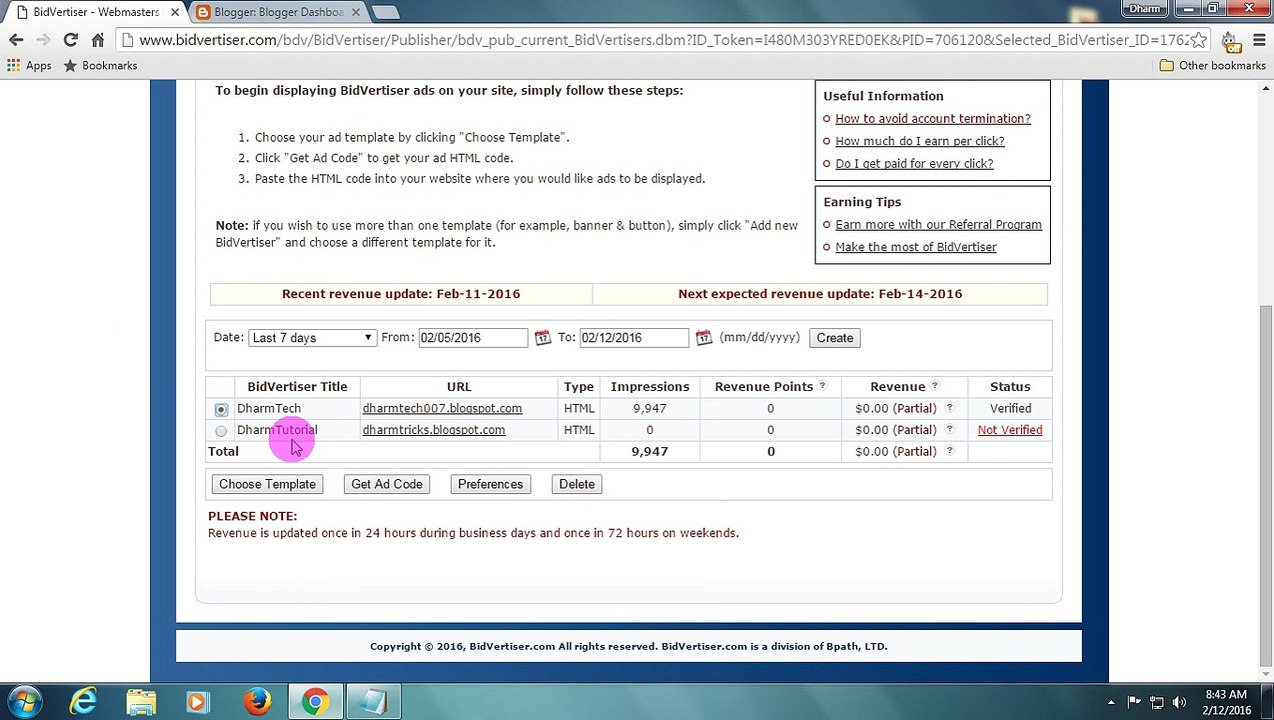Click the Not Verified status link
Viewport: 1274px width, 720px height.
pos(1010,430)
